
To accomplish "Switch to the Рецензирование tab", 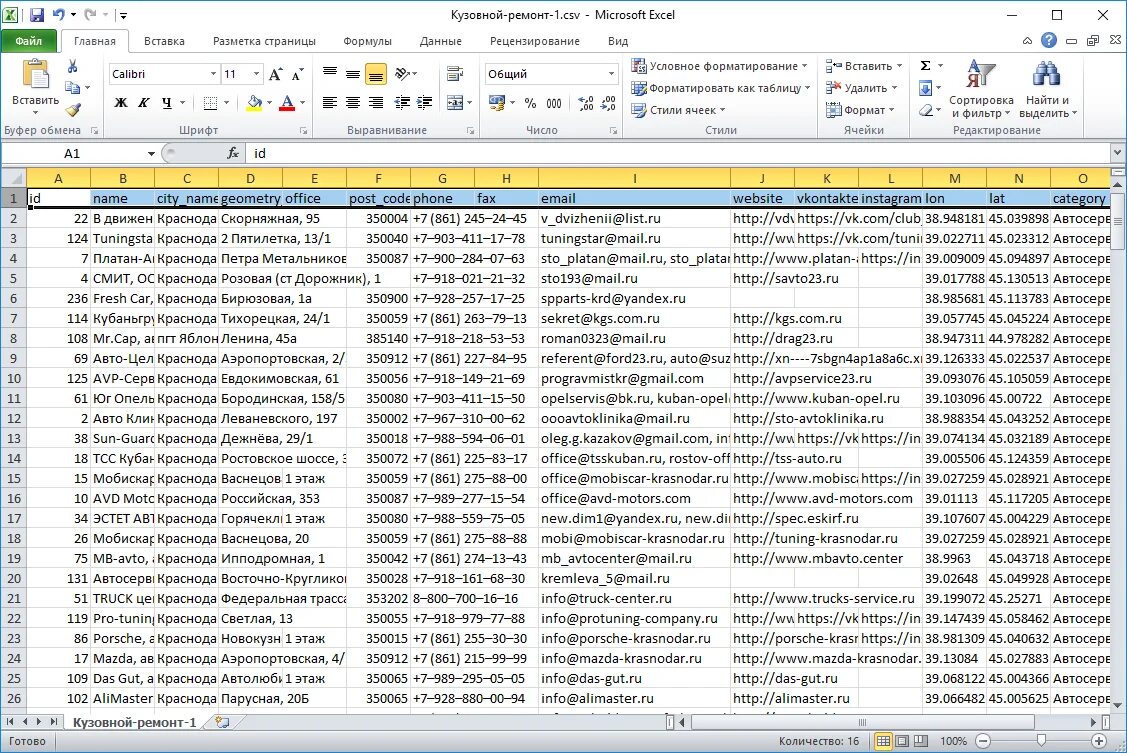I will [x=535, y=41].
